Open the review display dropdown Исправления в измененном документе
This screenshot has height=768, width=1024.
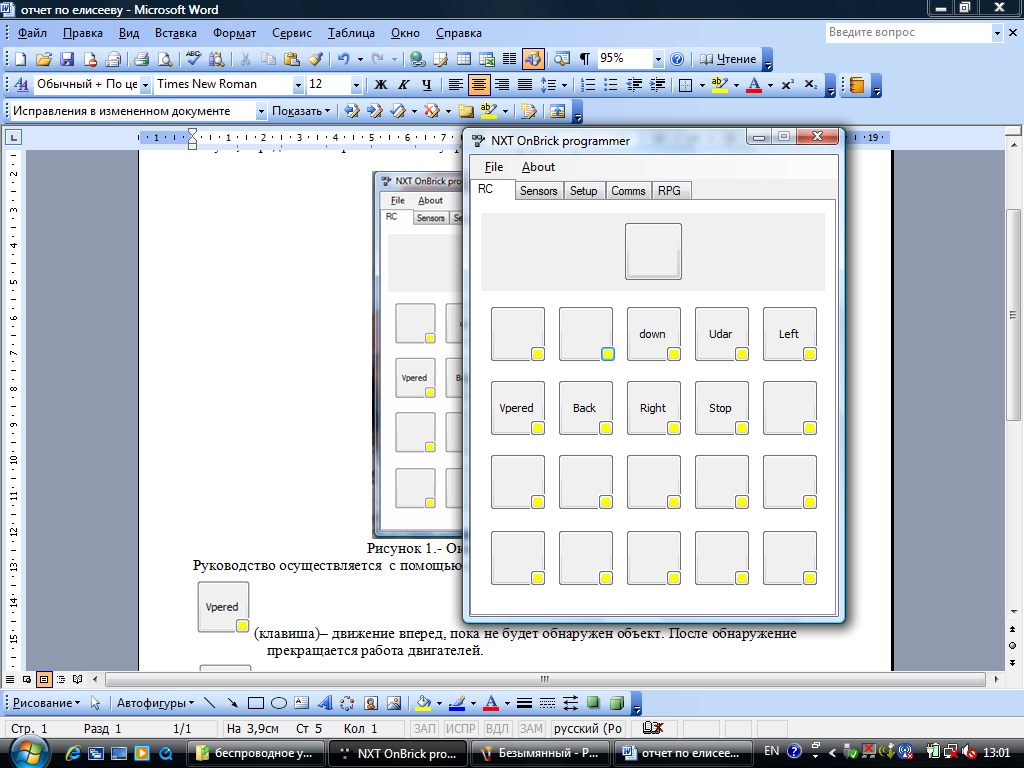[261, 112]
